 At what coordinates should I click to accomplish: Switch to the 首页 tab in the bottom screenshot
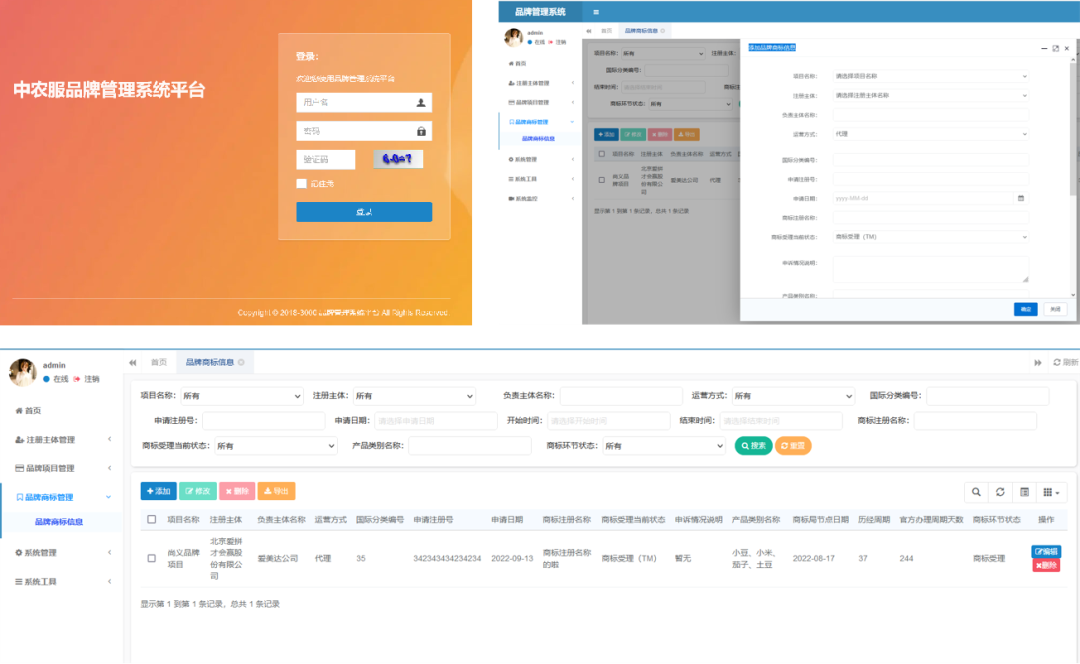pos(159,362)
